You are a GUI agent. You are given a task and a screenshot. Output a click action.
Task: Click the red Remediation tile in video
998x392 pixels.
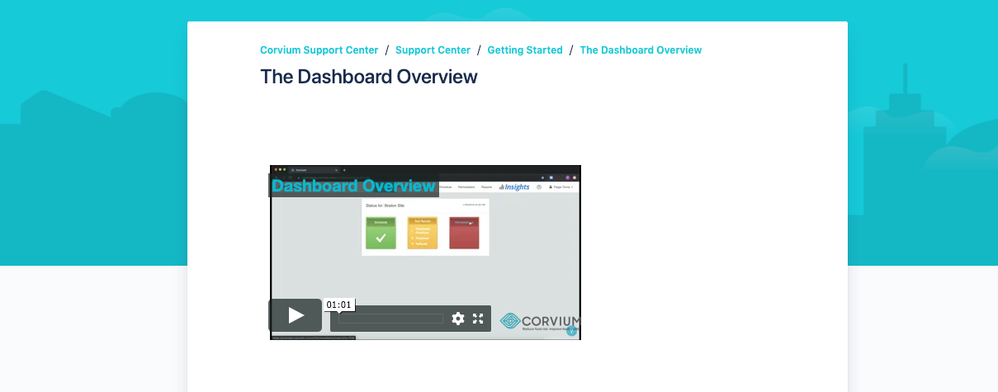(x=464, y=233)
